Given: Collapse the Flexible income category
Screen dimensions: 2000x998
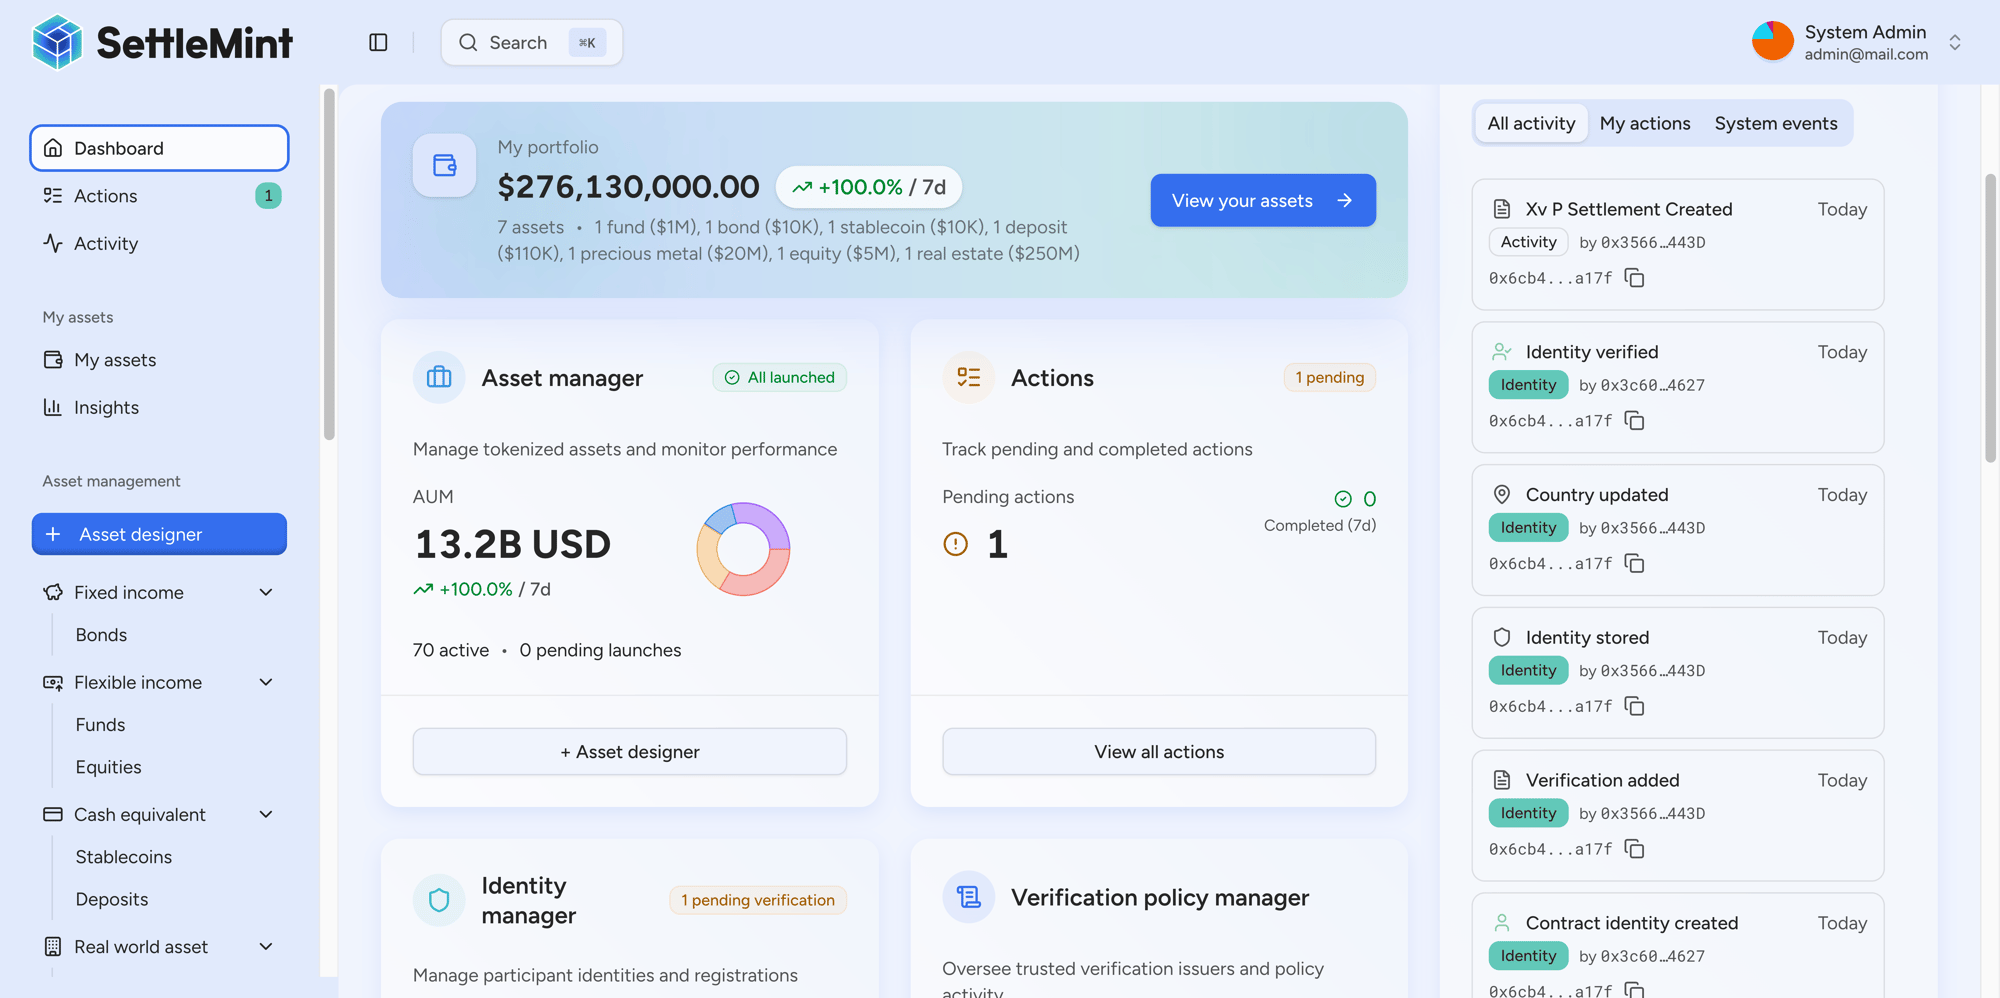Looking at the screenshot, I should click(x=266, y=682).
